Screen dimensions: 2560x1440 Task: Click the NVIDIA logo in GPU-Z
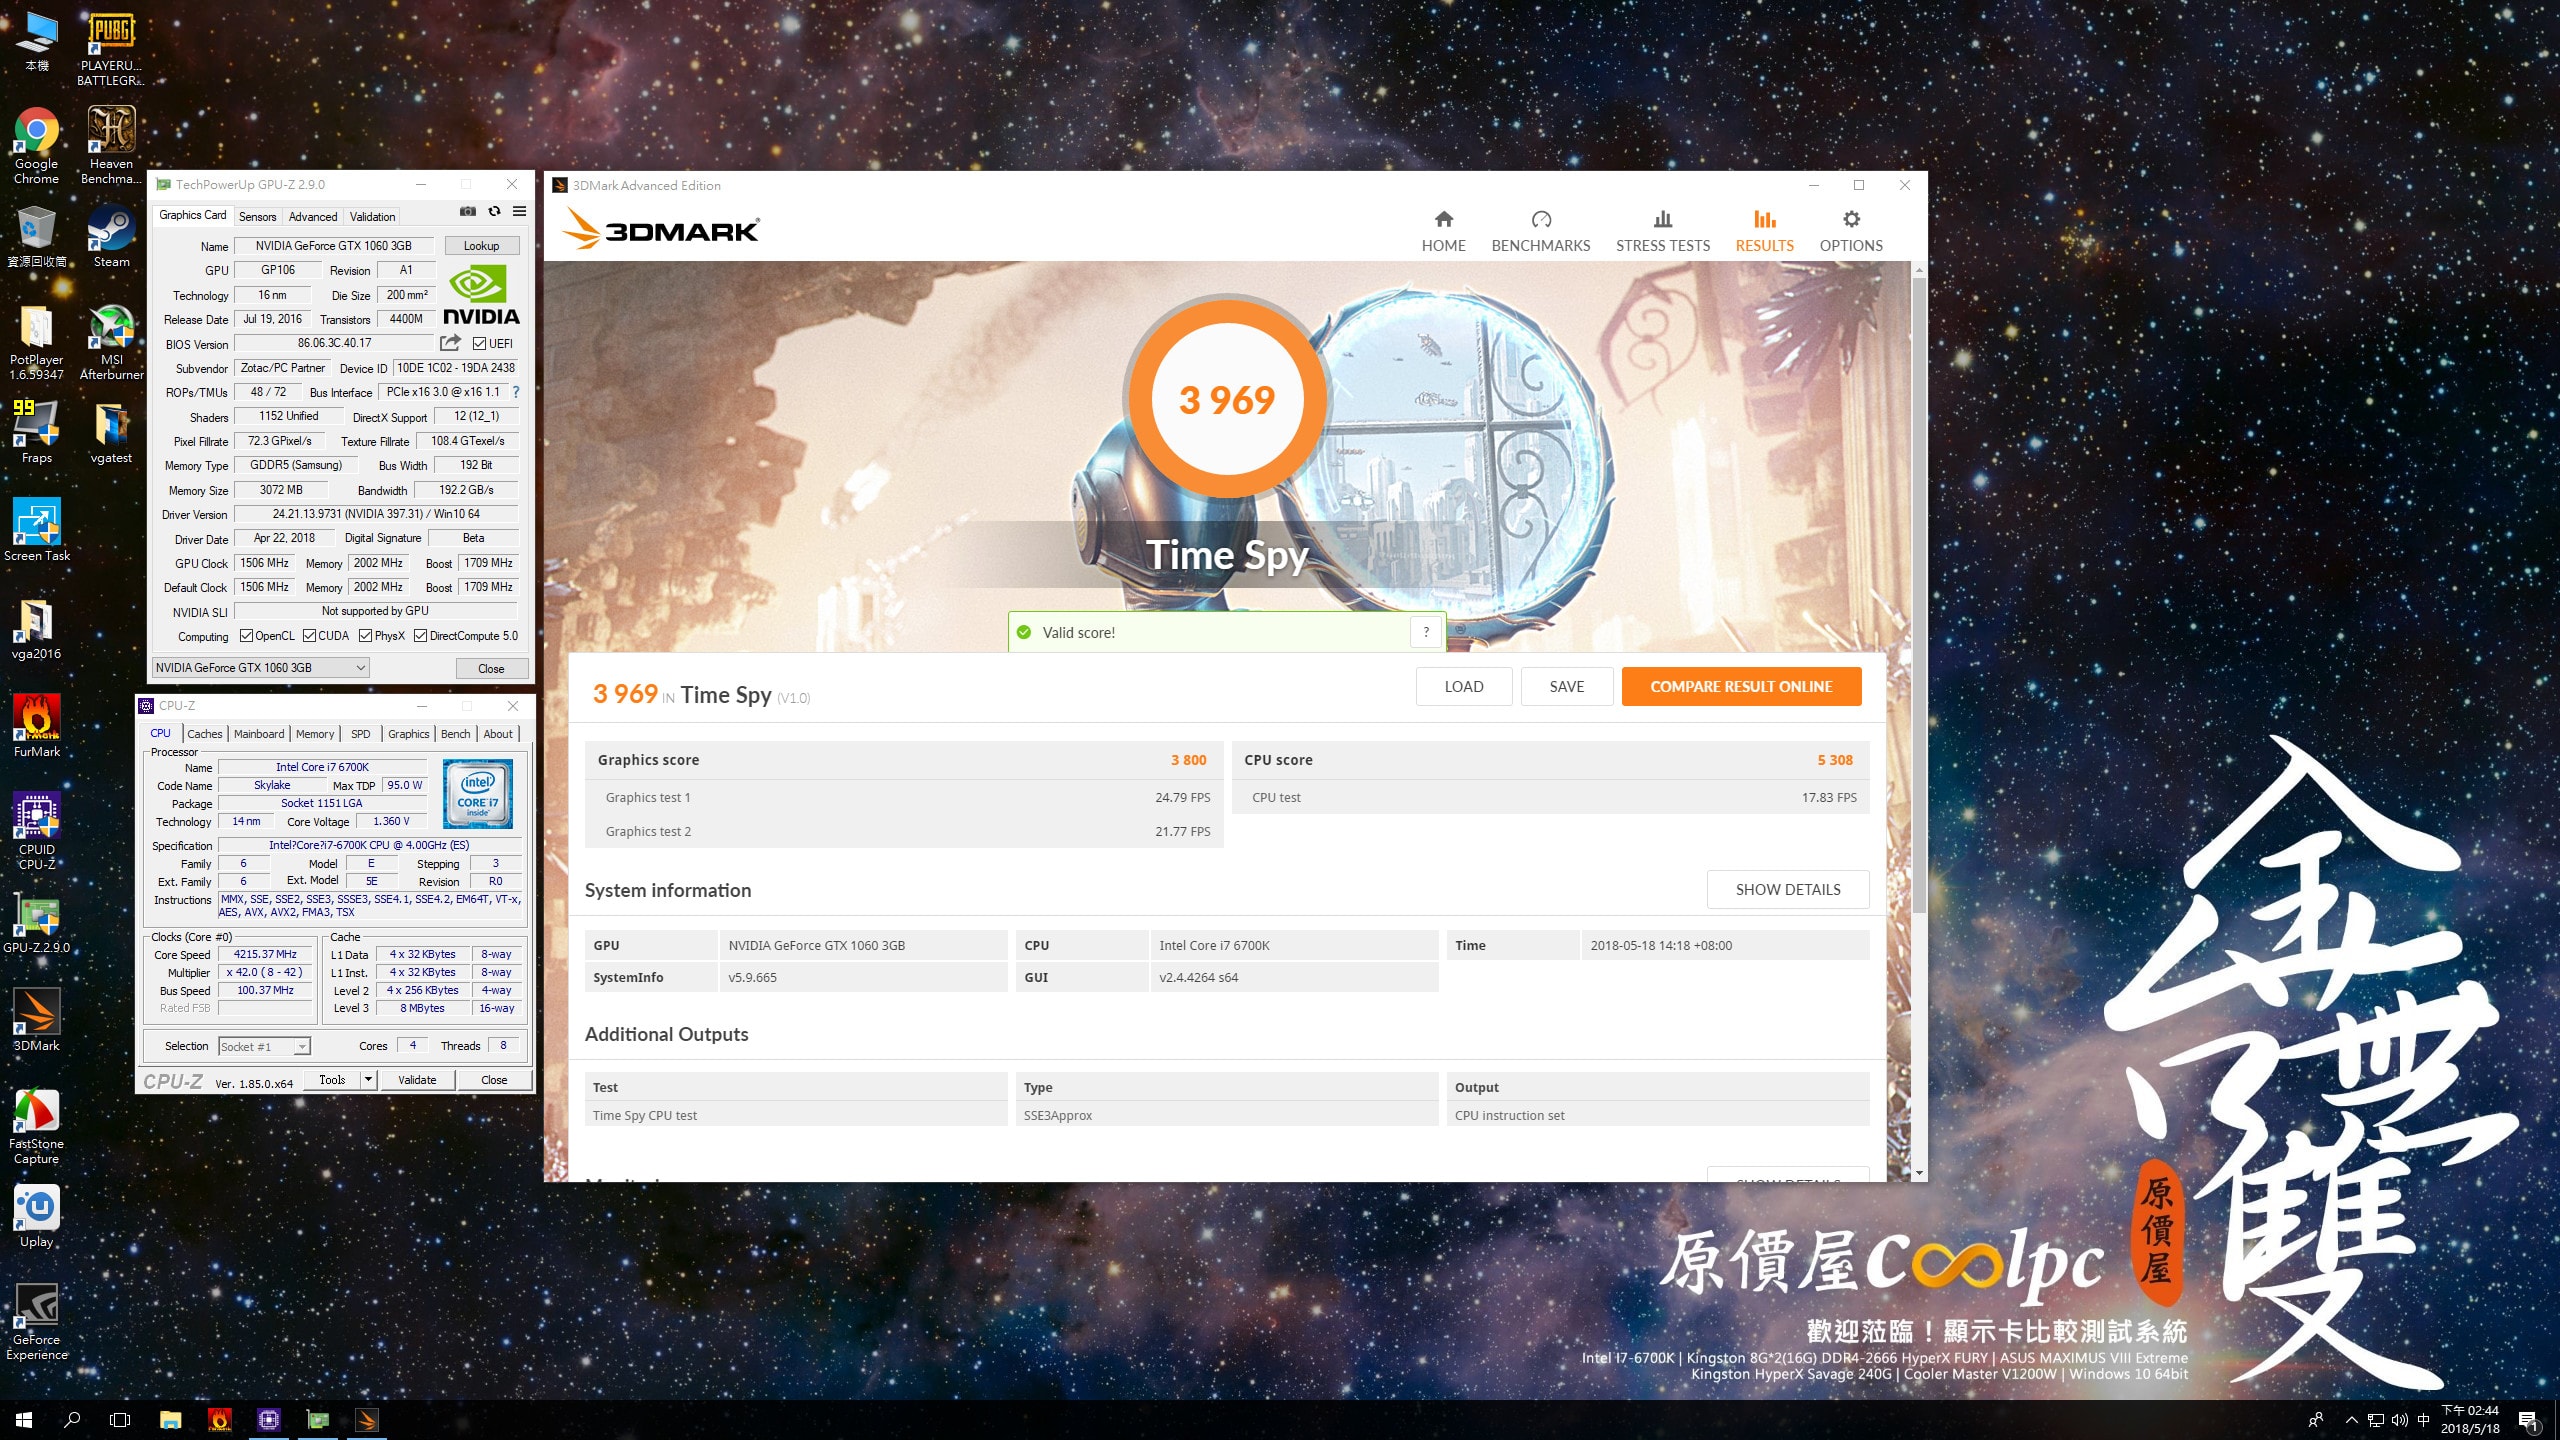click(481, 295)
